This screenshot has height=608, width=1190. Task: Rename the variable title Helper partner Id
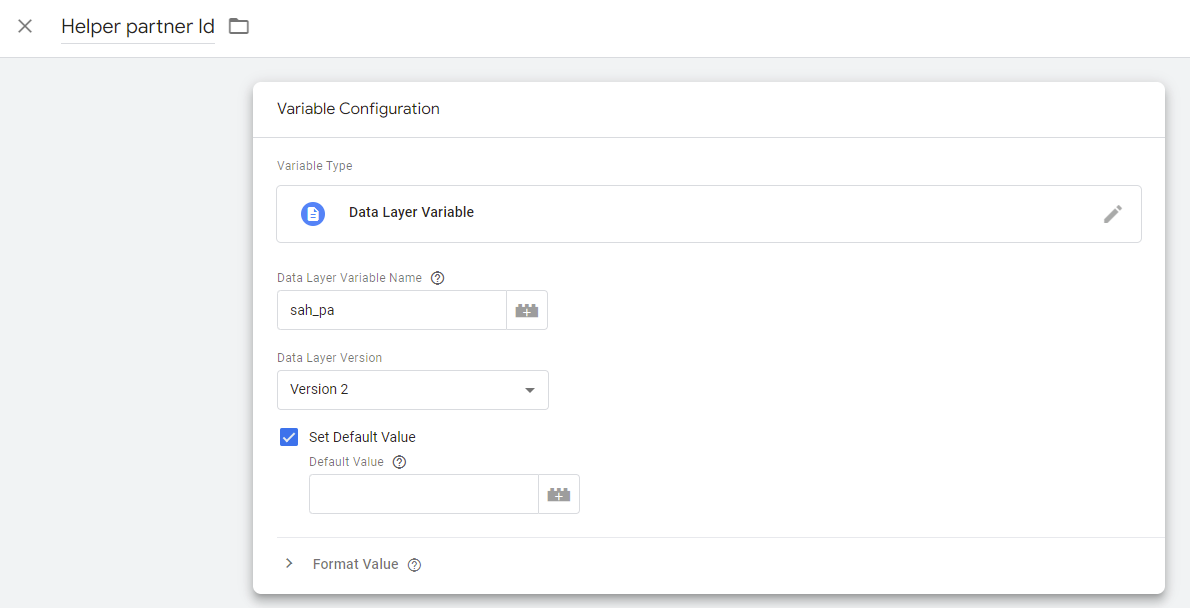click(137, 27)
